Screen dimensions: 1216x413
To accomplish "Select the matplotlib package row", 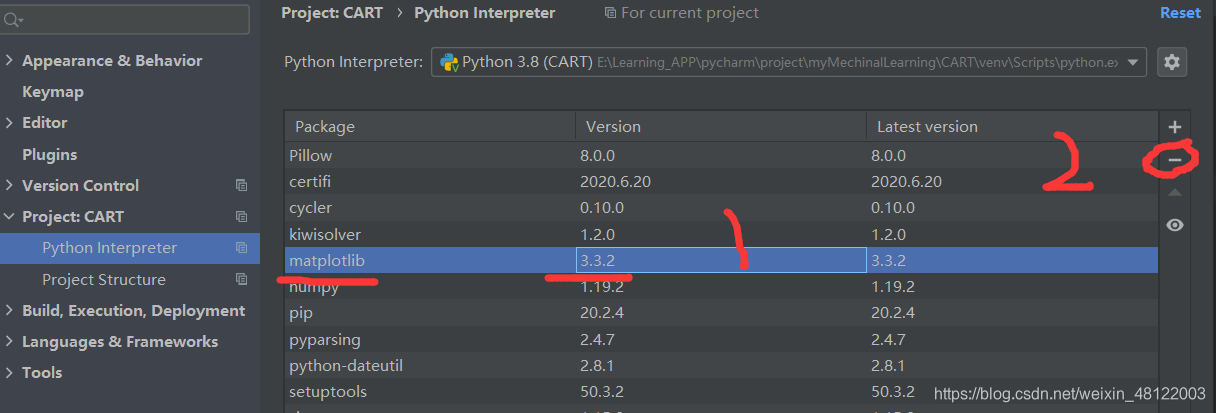I will [x=721, y=260].
